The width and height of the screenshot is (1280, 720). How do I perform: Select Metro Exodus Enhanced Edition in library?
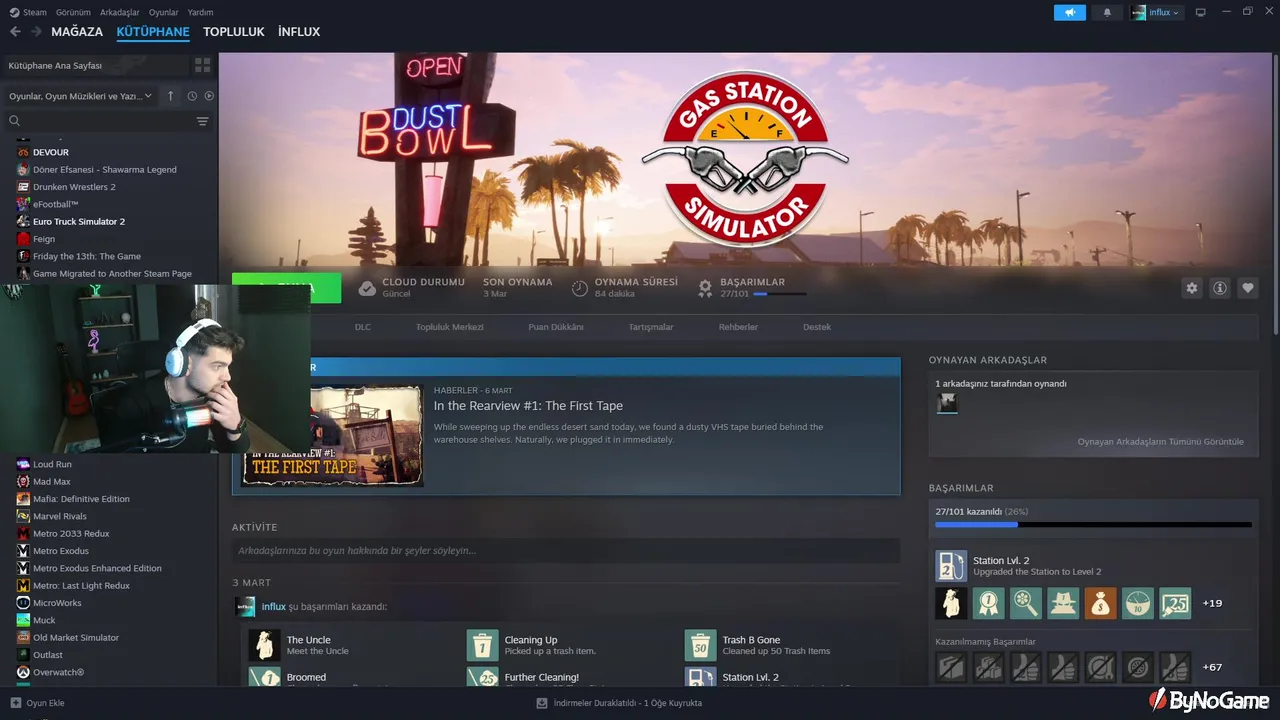click(x=97, y=568)
